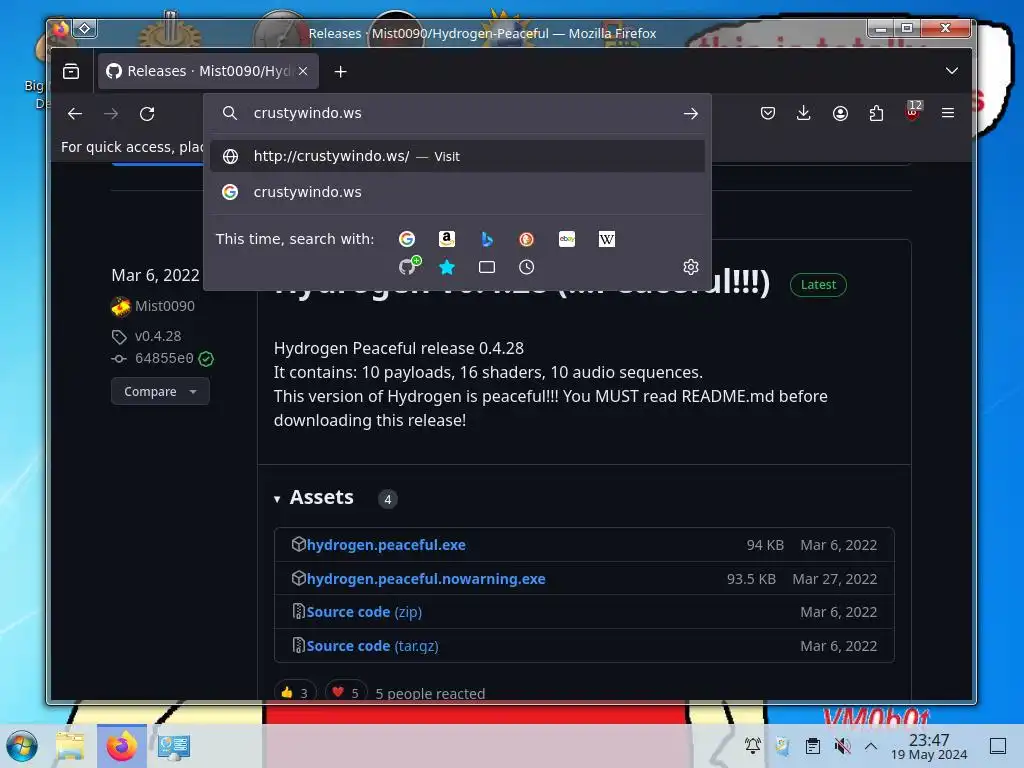
Task: Search in History clock icon
Action: tap(526, 267)
